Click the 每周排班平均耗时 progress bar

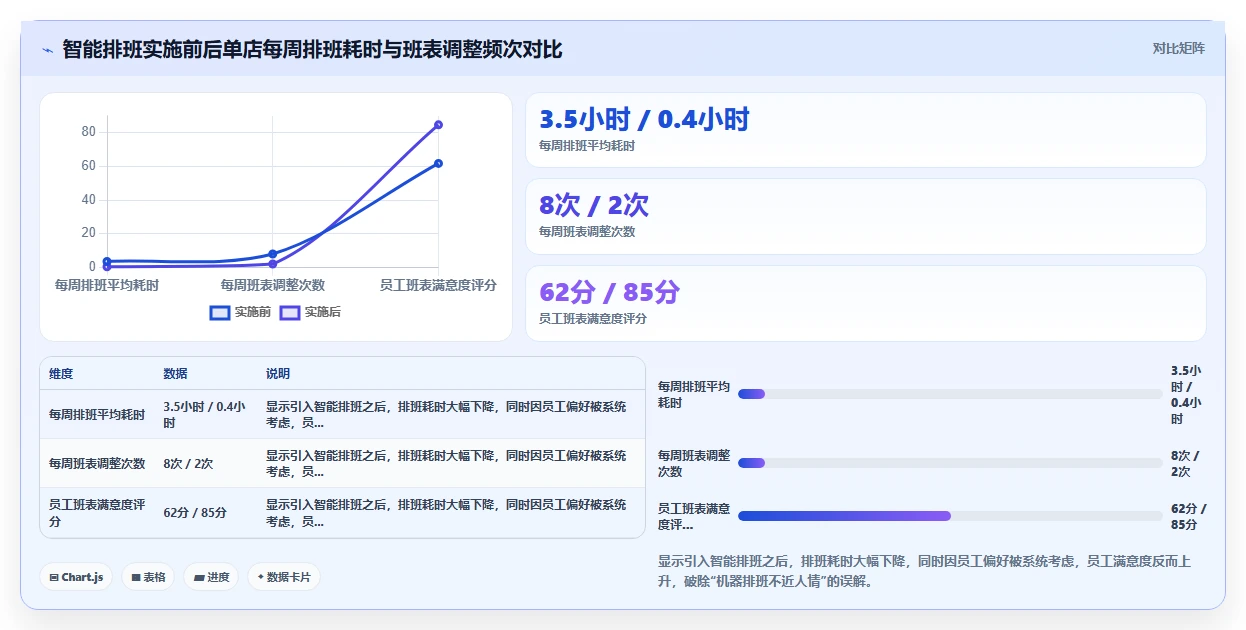coord(950,394)
